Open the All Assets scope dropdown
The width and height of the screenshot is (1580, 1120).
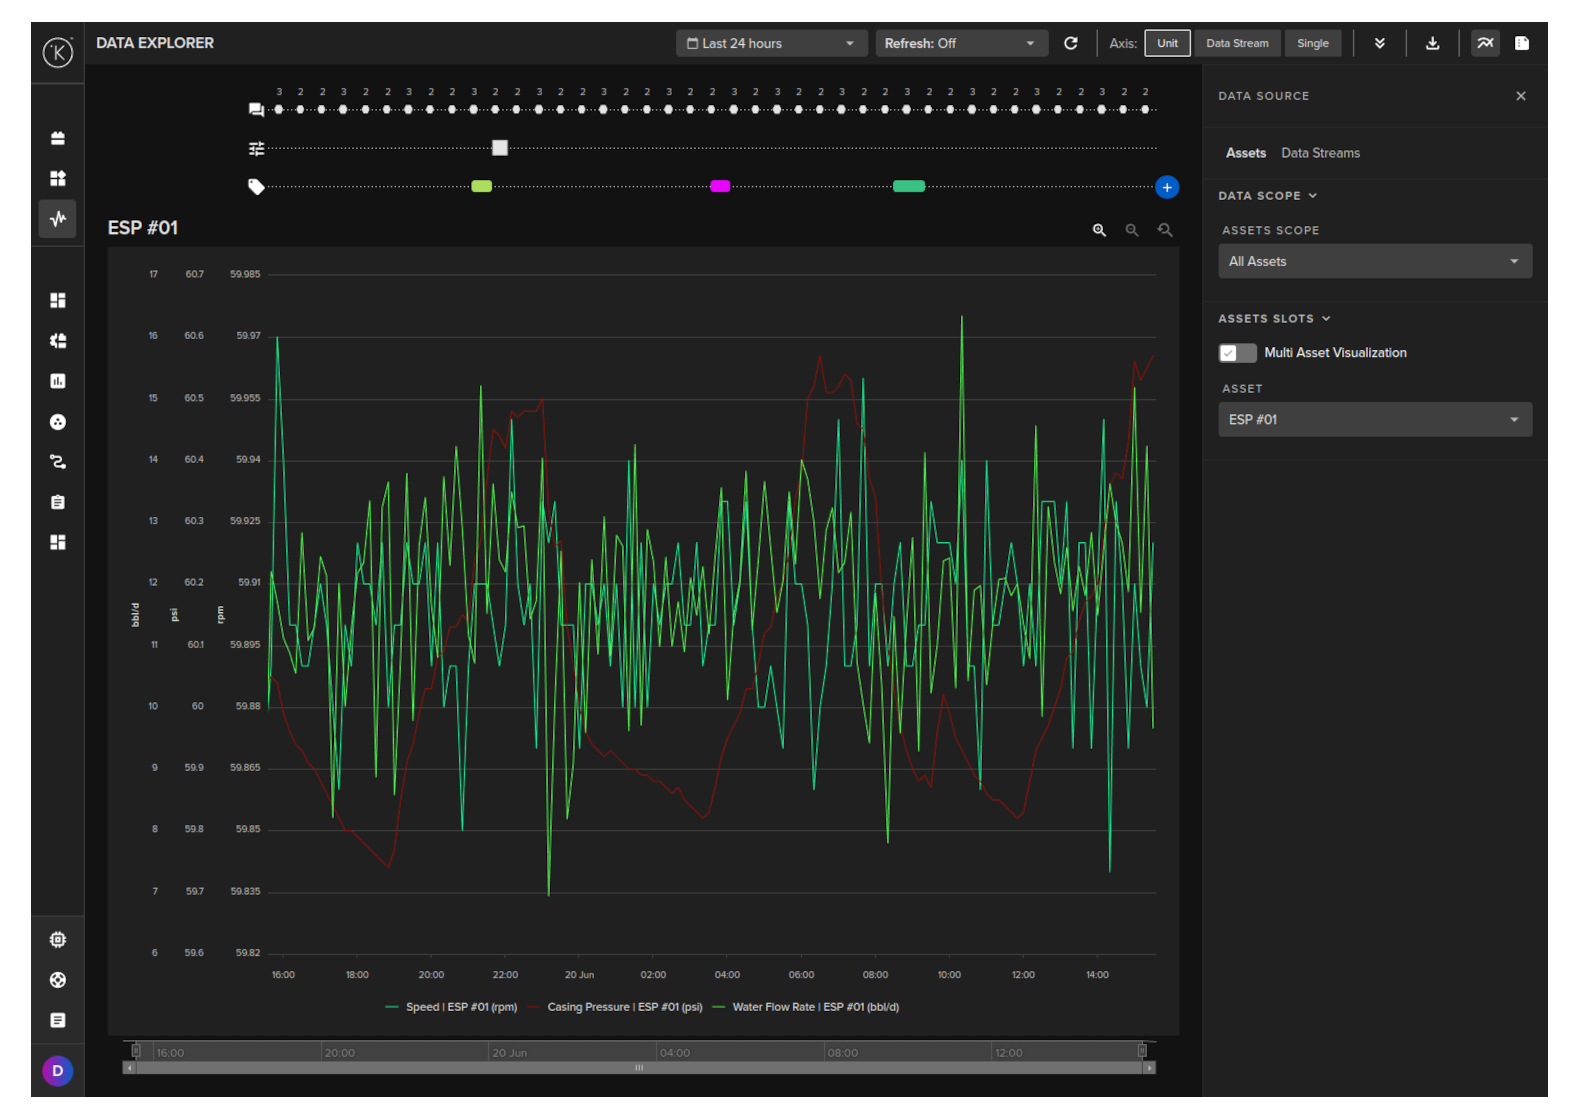click(1374, 261)
